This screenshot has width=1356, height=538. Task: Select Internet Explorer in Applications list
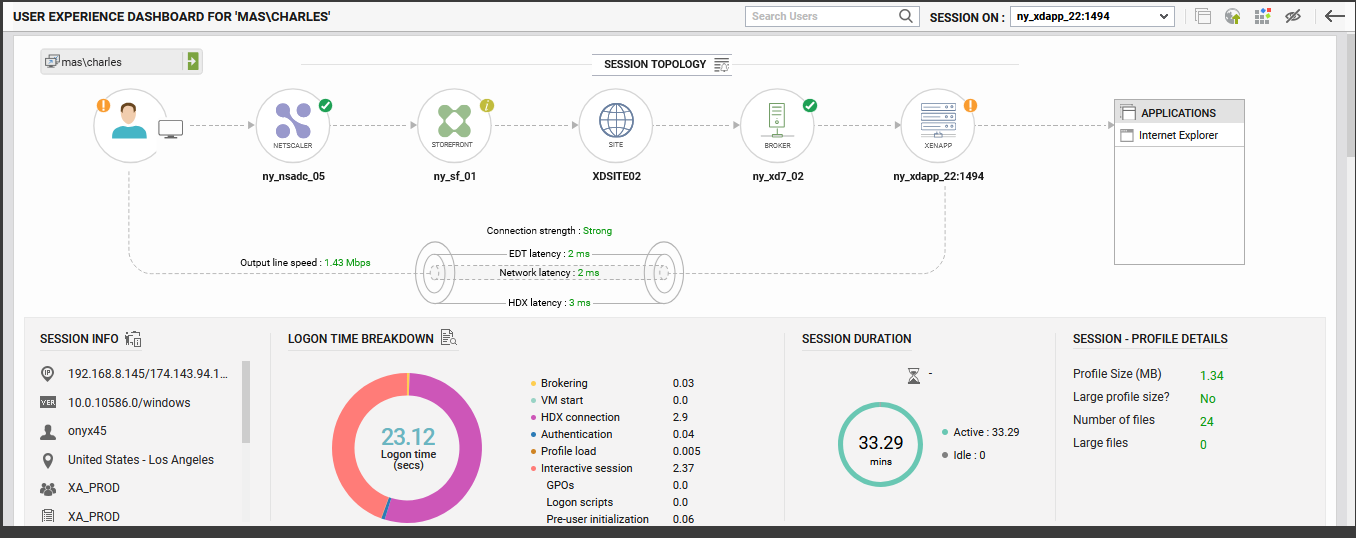point(1178,135)
